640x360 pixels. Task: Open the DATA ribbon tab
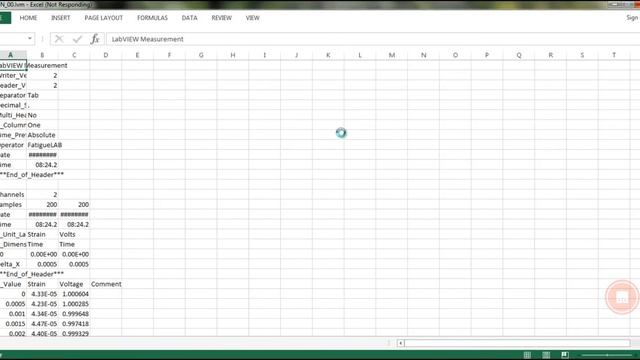click(189, 18)
